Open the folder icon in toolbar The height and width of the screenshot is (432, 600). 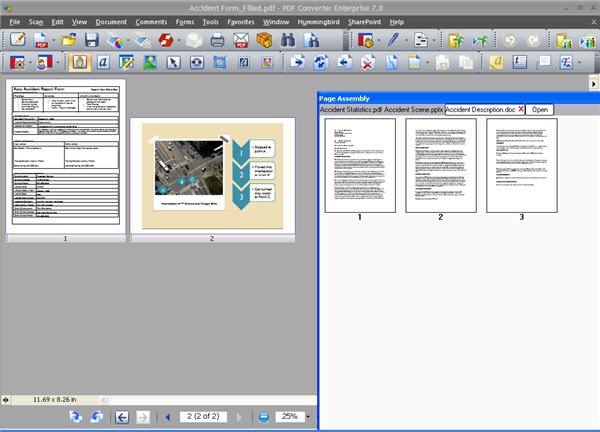68,41
